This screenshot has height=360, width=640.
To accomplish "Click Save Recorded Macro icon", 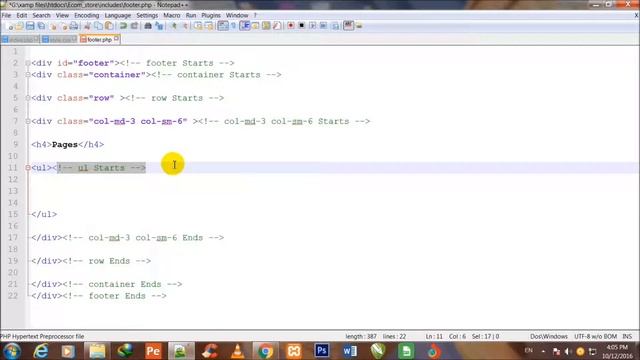I will pos(335,26).
